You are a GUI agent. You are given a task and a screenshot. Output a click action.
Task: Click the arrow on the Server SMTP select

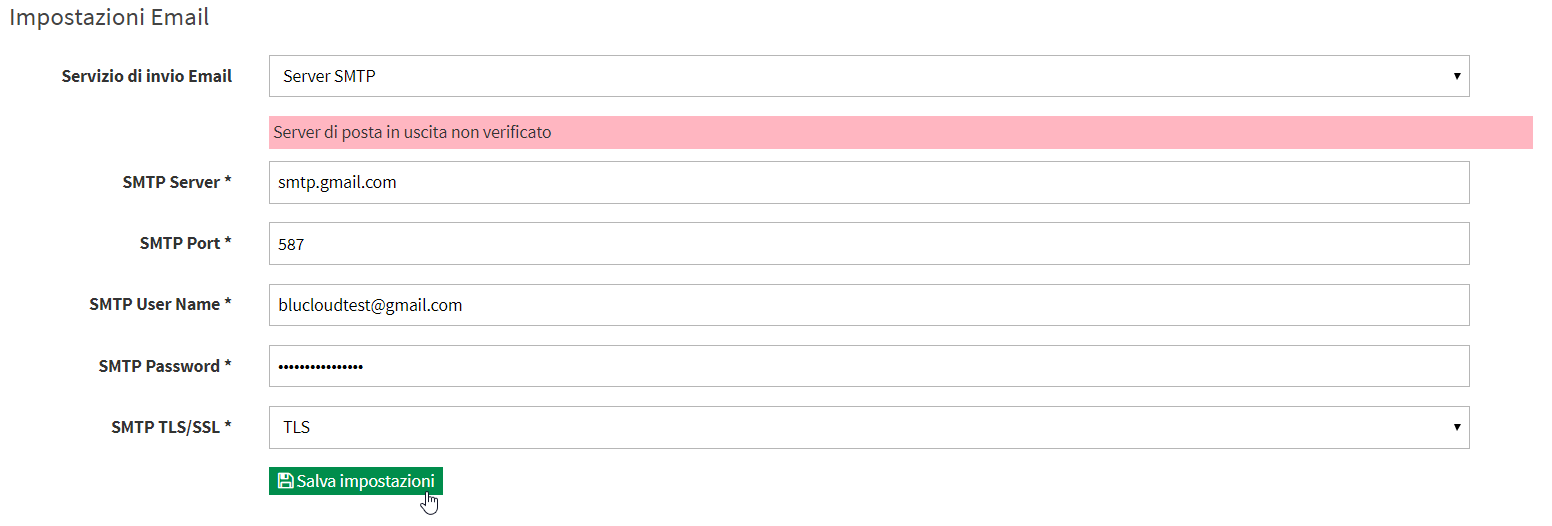[1456, 76]
